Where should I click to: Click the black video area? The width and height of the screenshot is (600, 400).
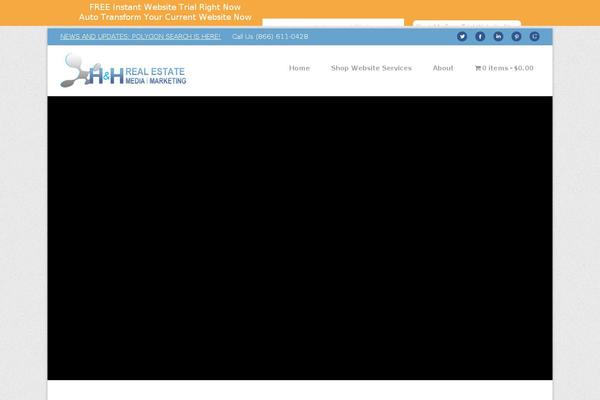300,238
